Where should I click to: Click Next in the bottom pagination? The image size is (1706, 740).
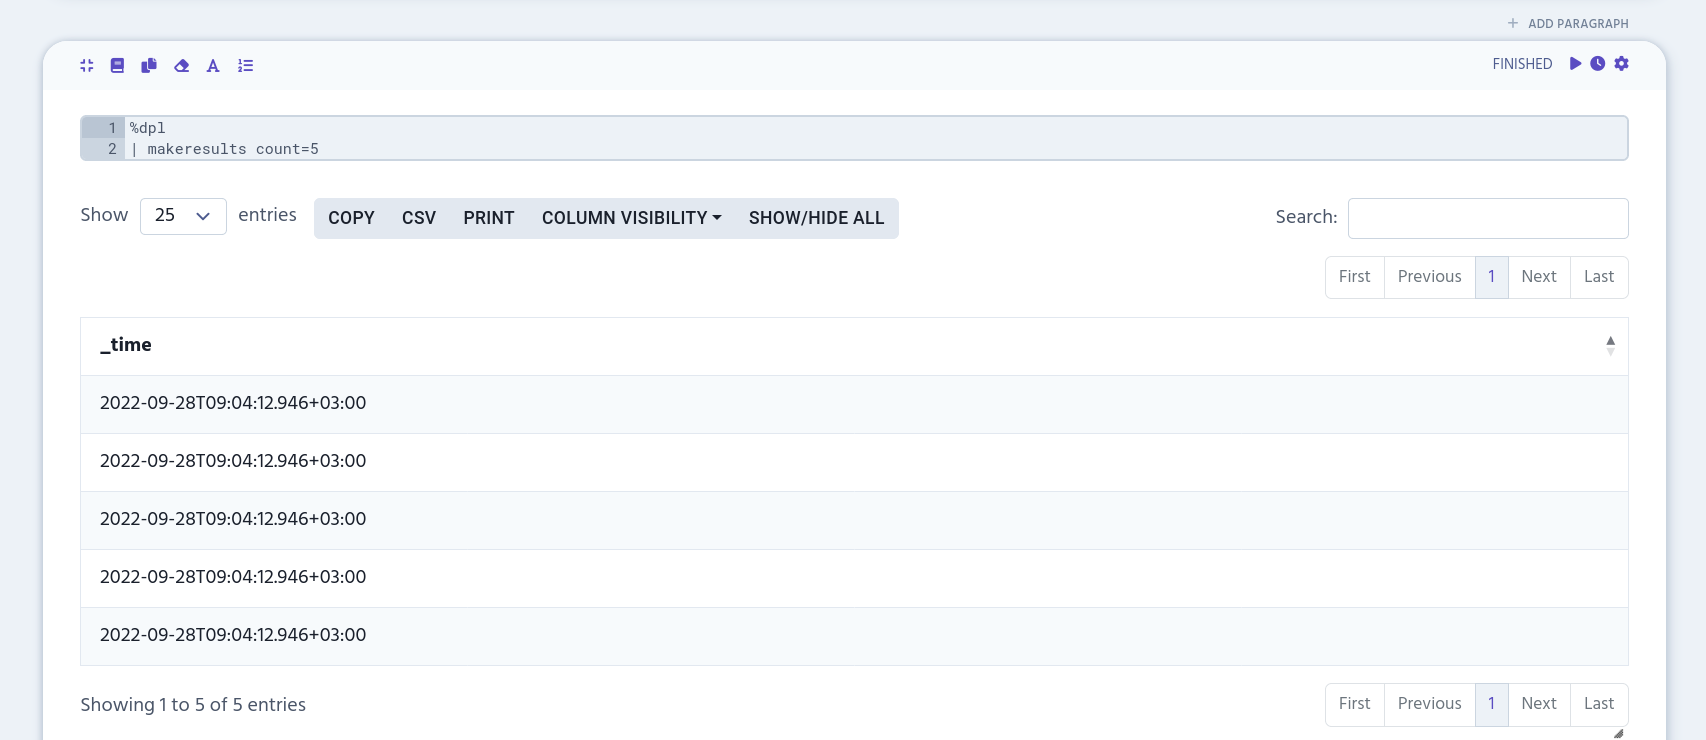pyautogui.click(x=1539, y=704)
